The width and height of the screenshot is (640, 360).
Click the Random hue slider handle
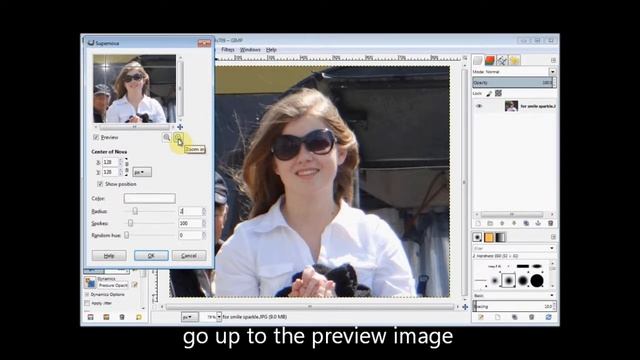click(x=127, y=235)
